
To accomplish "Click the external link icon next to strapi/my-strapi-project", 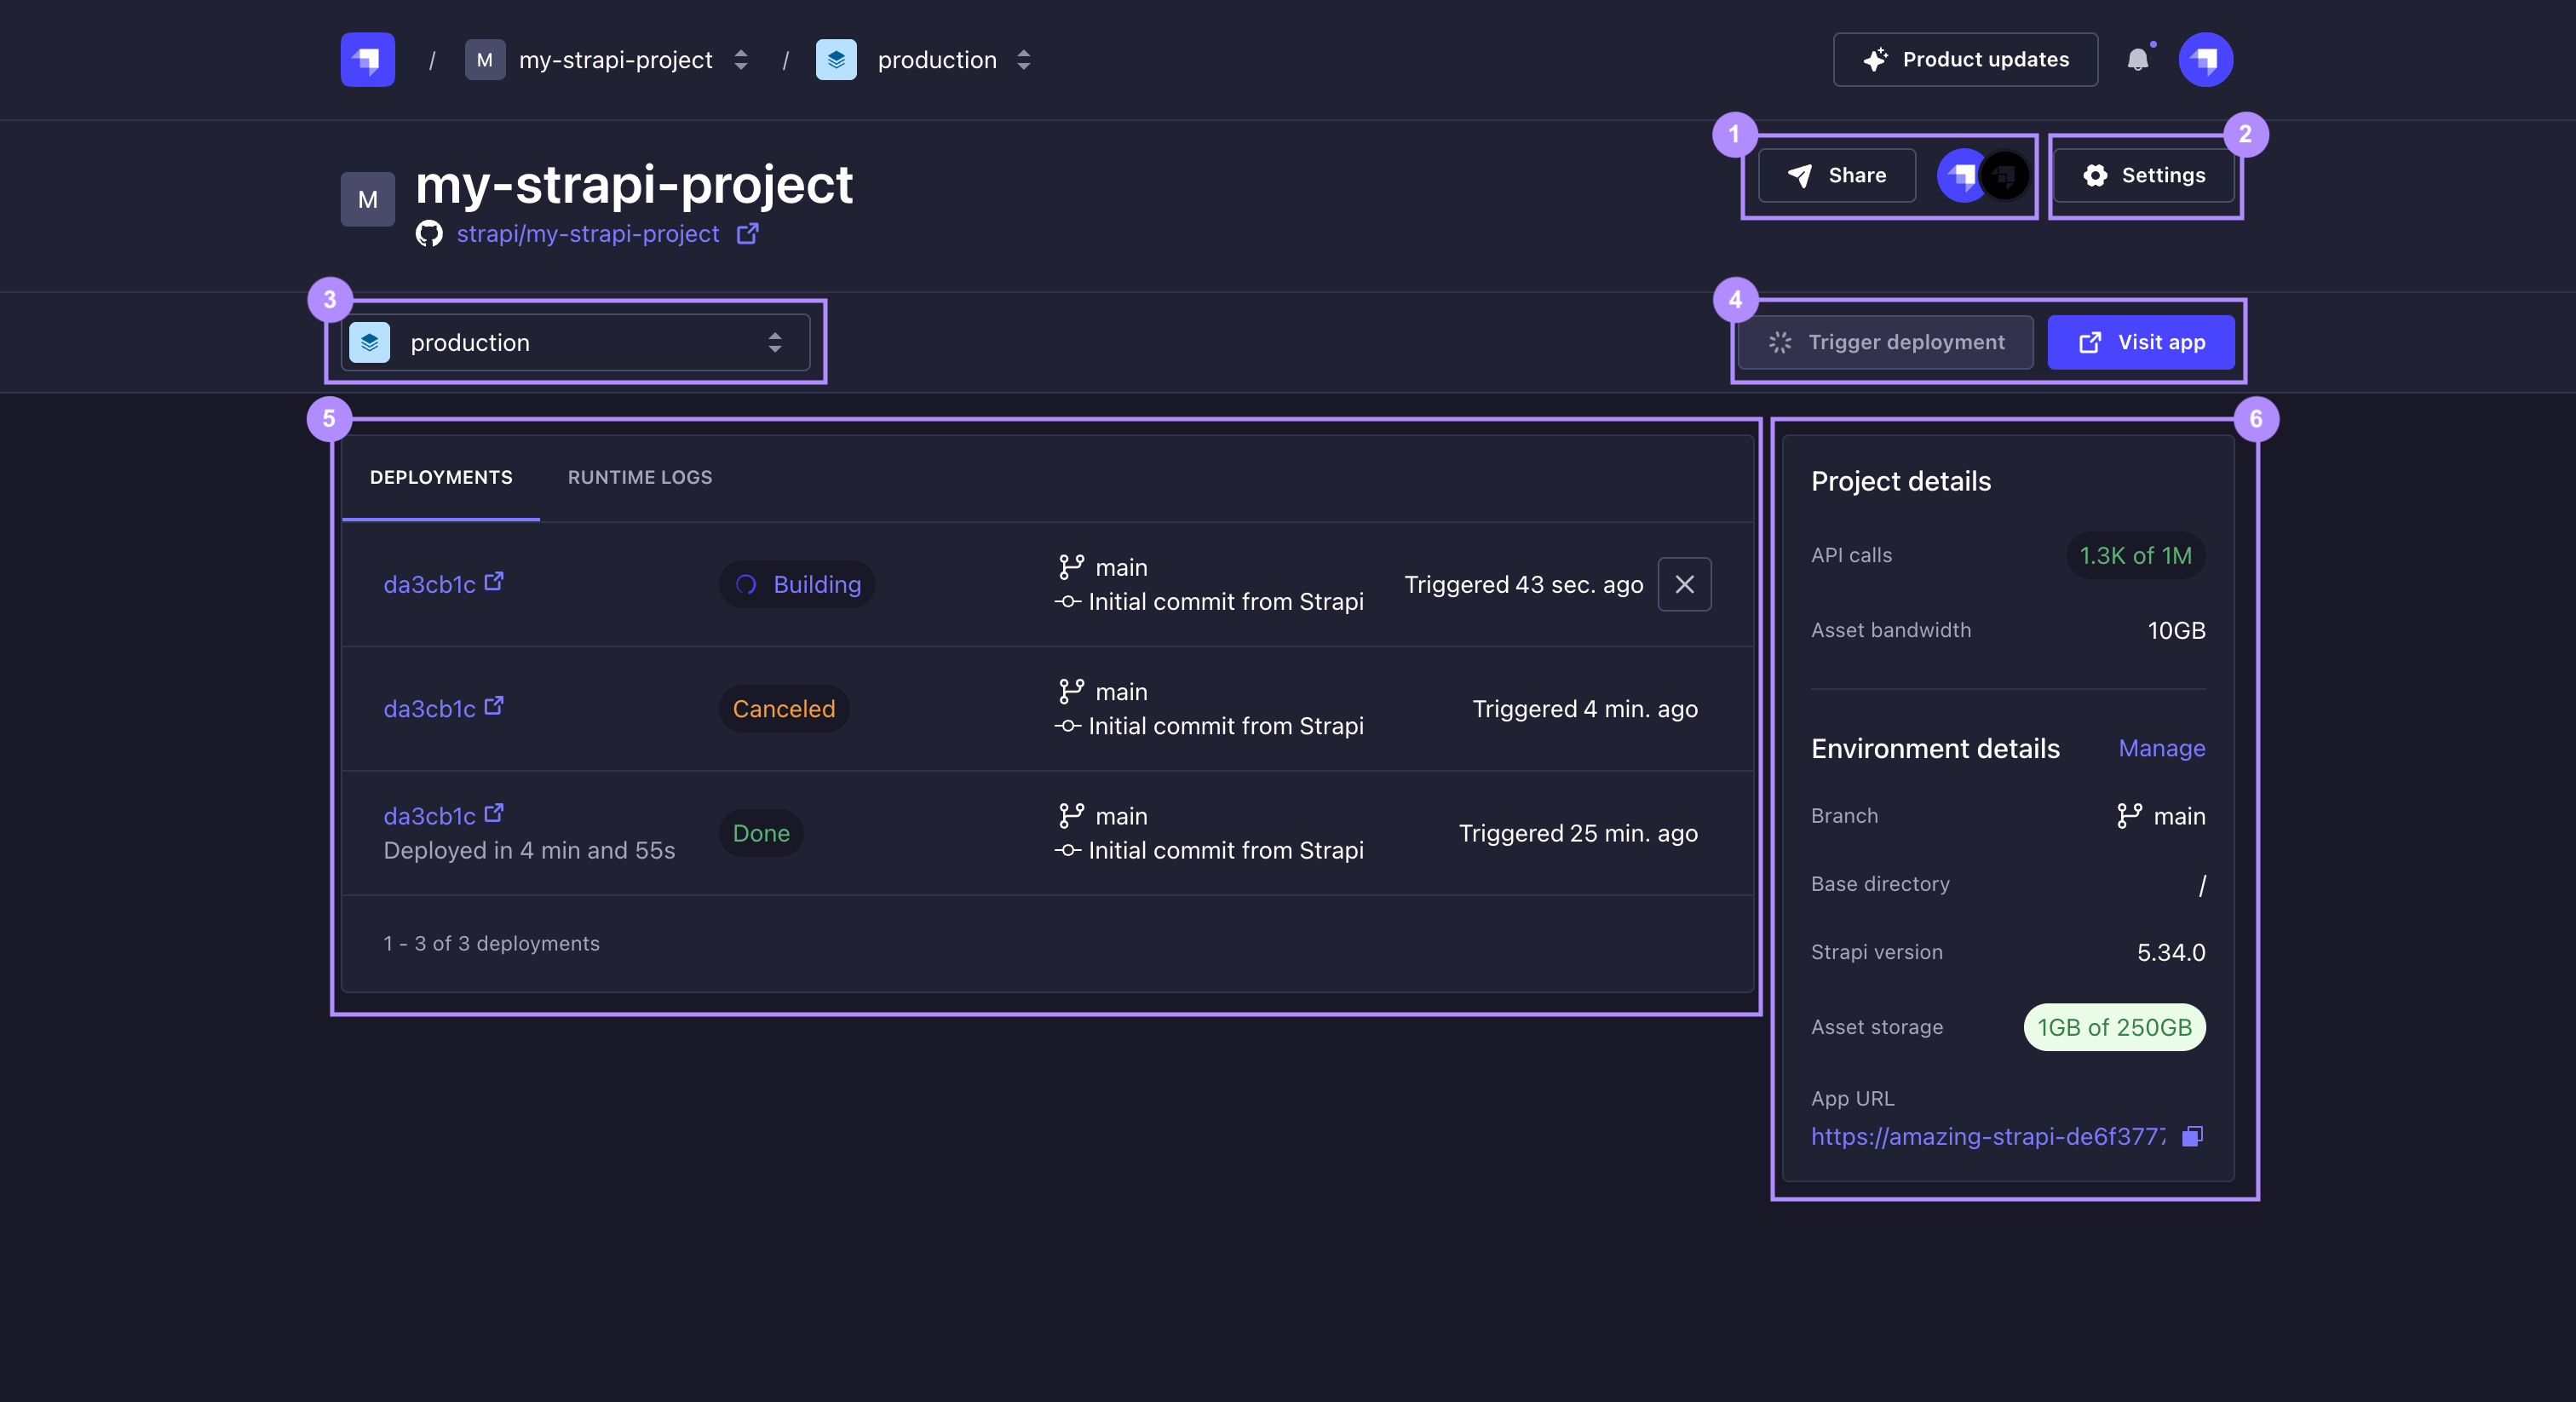I will click(x=747, y=233).
